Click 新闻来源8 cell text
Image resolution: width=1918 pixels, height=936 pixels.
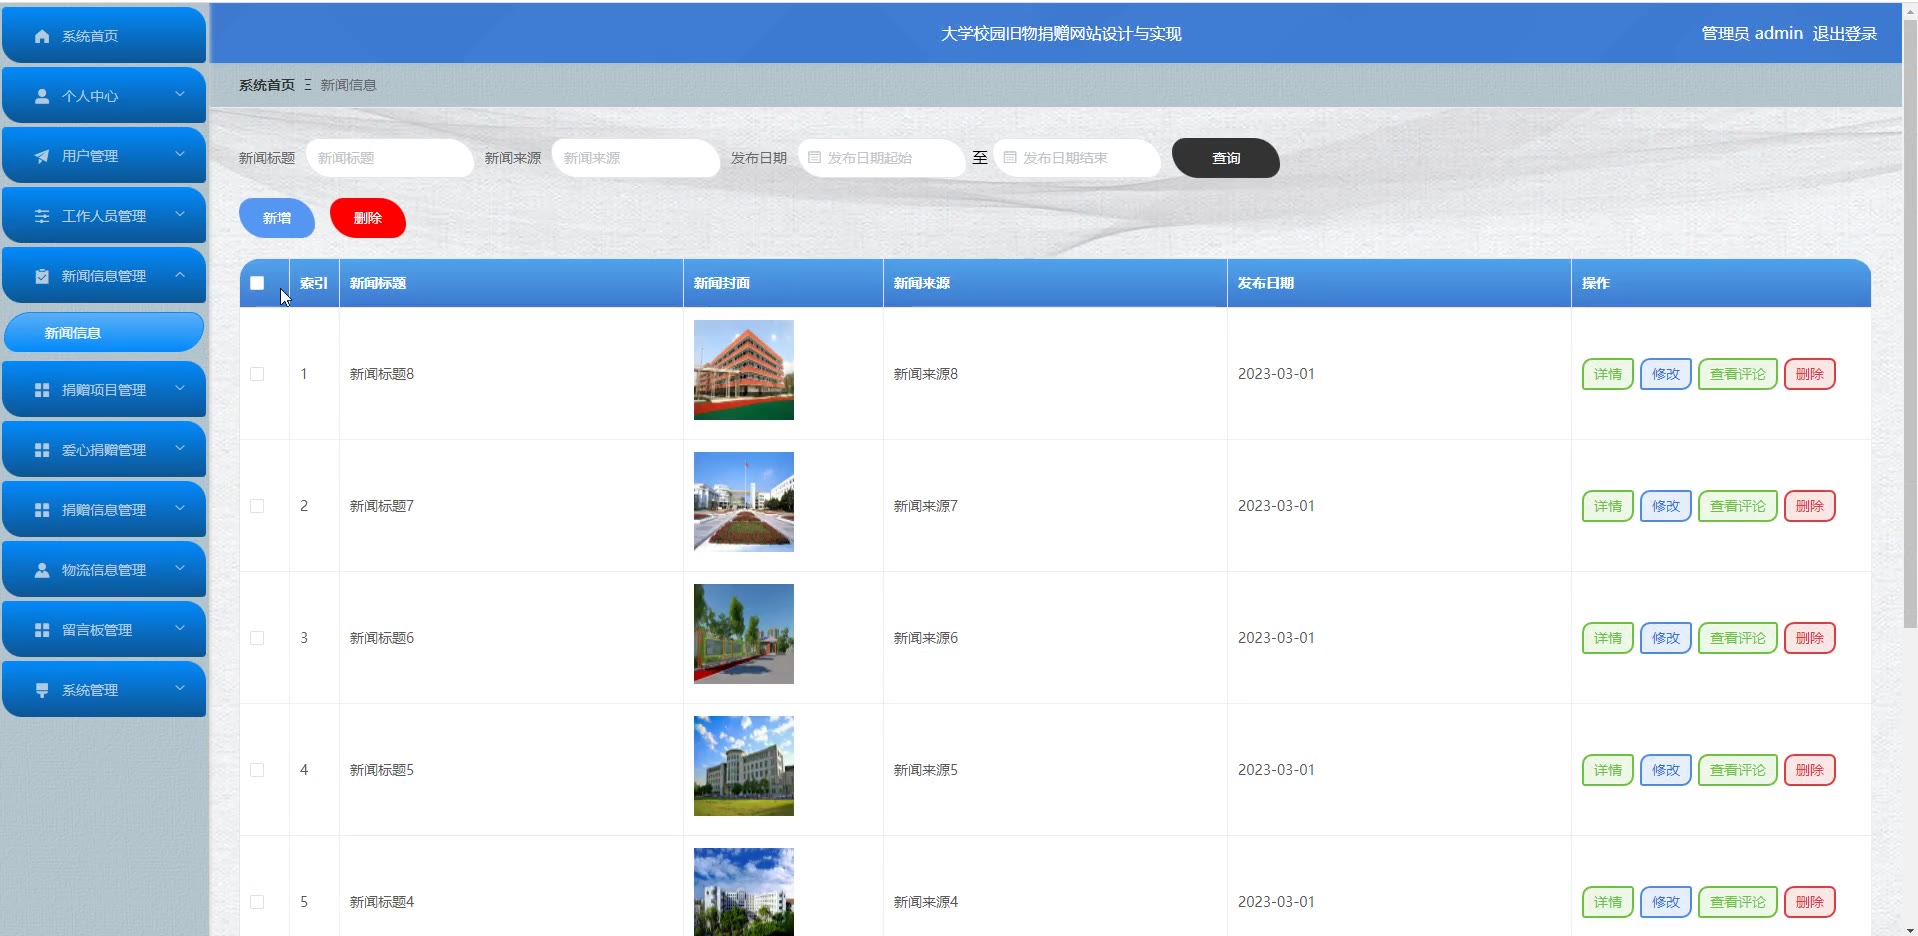click(926, 374)
